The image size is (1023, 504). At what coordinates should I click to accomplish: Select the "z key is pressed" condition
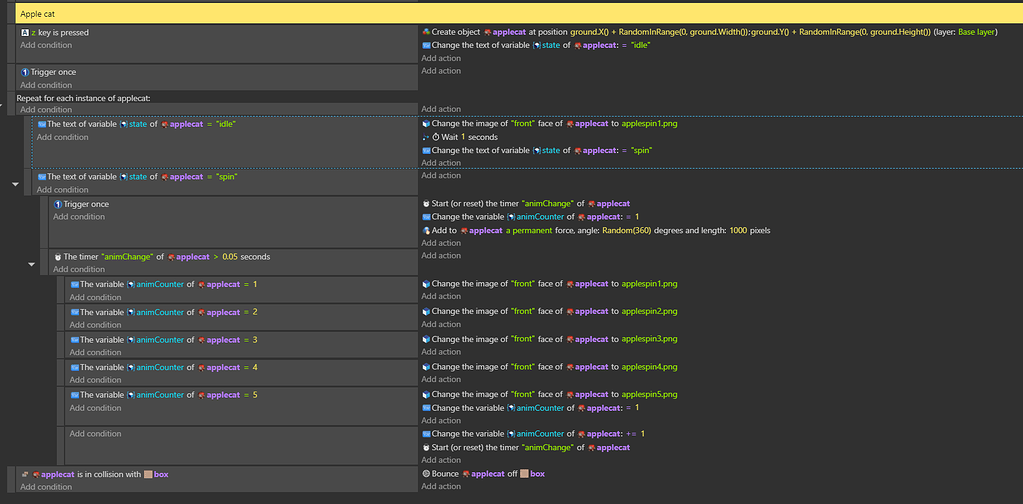55,32
